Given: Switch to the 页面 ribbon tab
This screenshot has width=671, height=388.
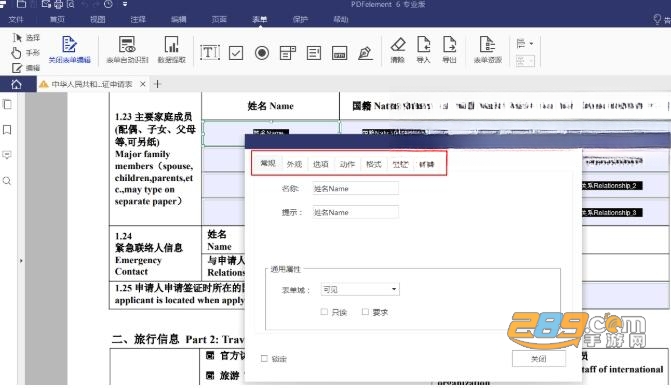Looking at the screenshot, I should point(219,20).
